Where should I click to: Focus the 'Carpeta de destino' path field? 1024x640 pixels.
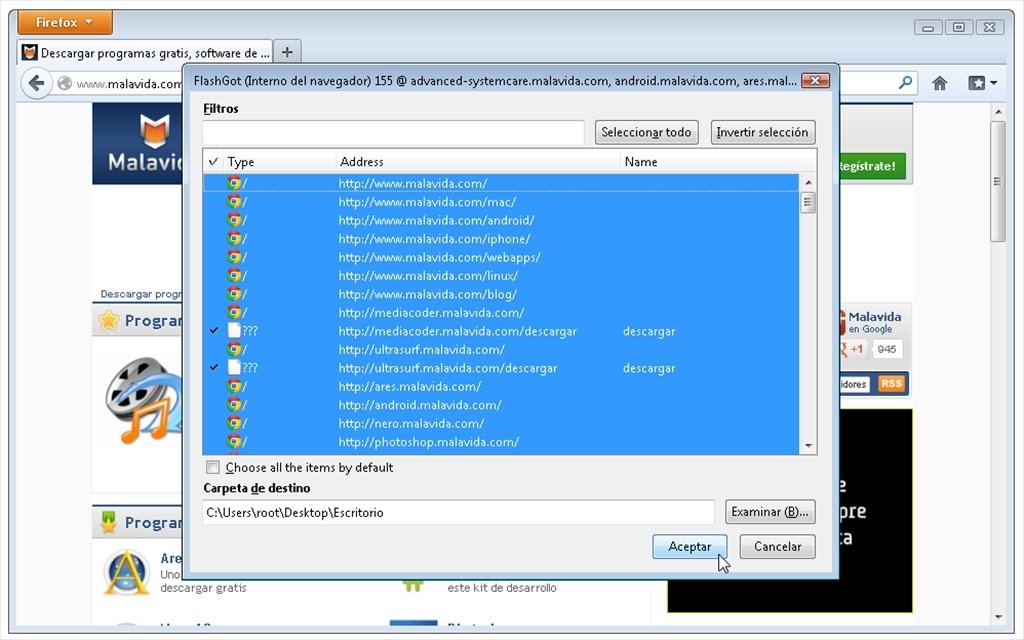click(x=458, y=512)
